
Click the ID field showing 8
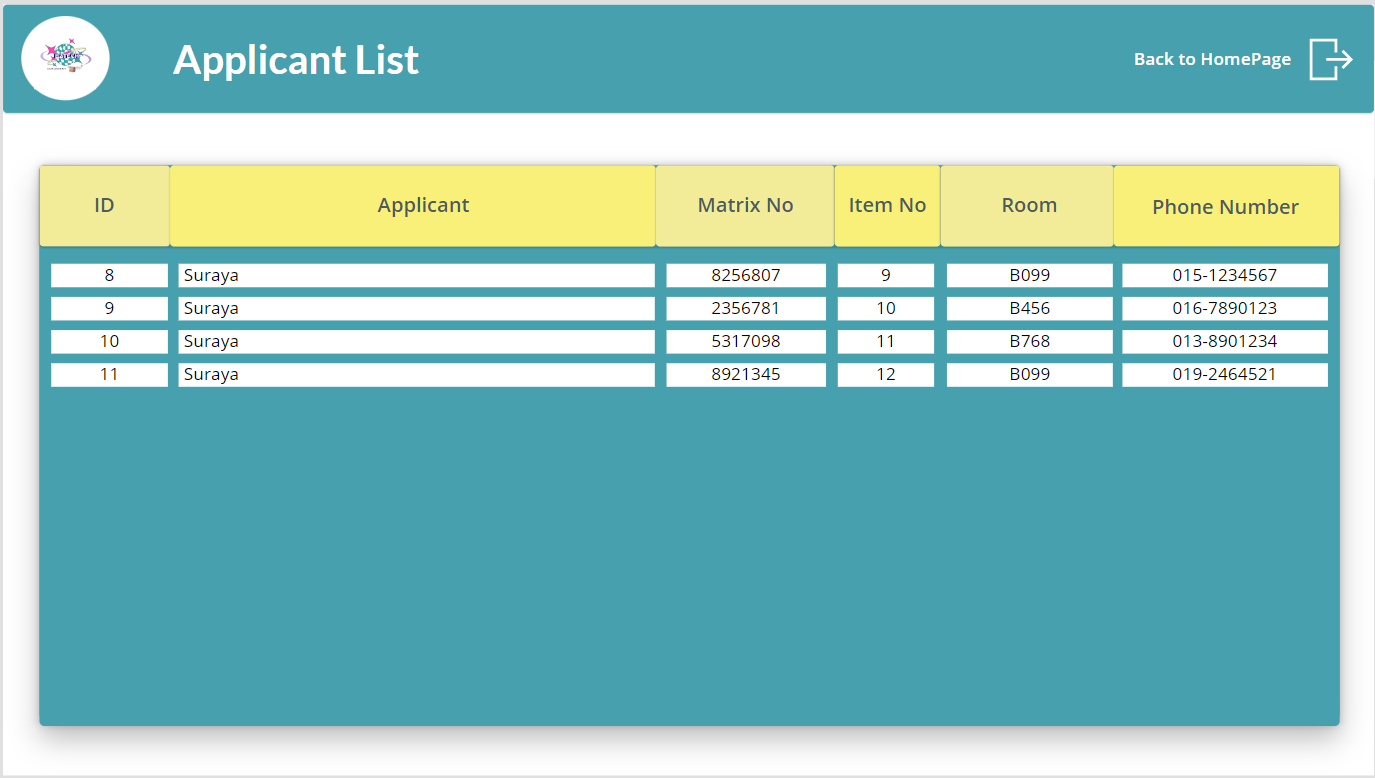tap(109, 275)
